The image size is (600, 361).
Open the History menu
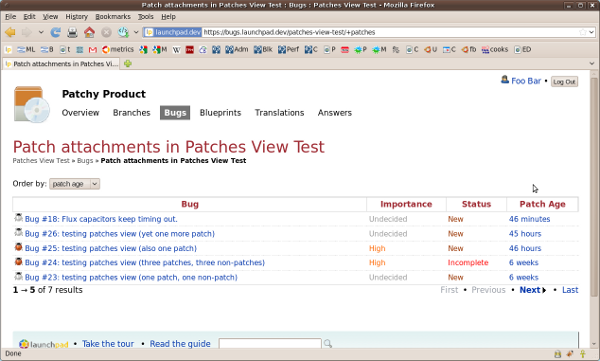[x=77, y=16]
